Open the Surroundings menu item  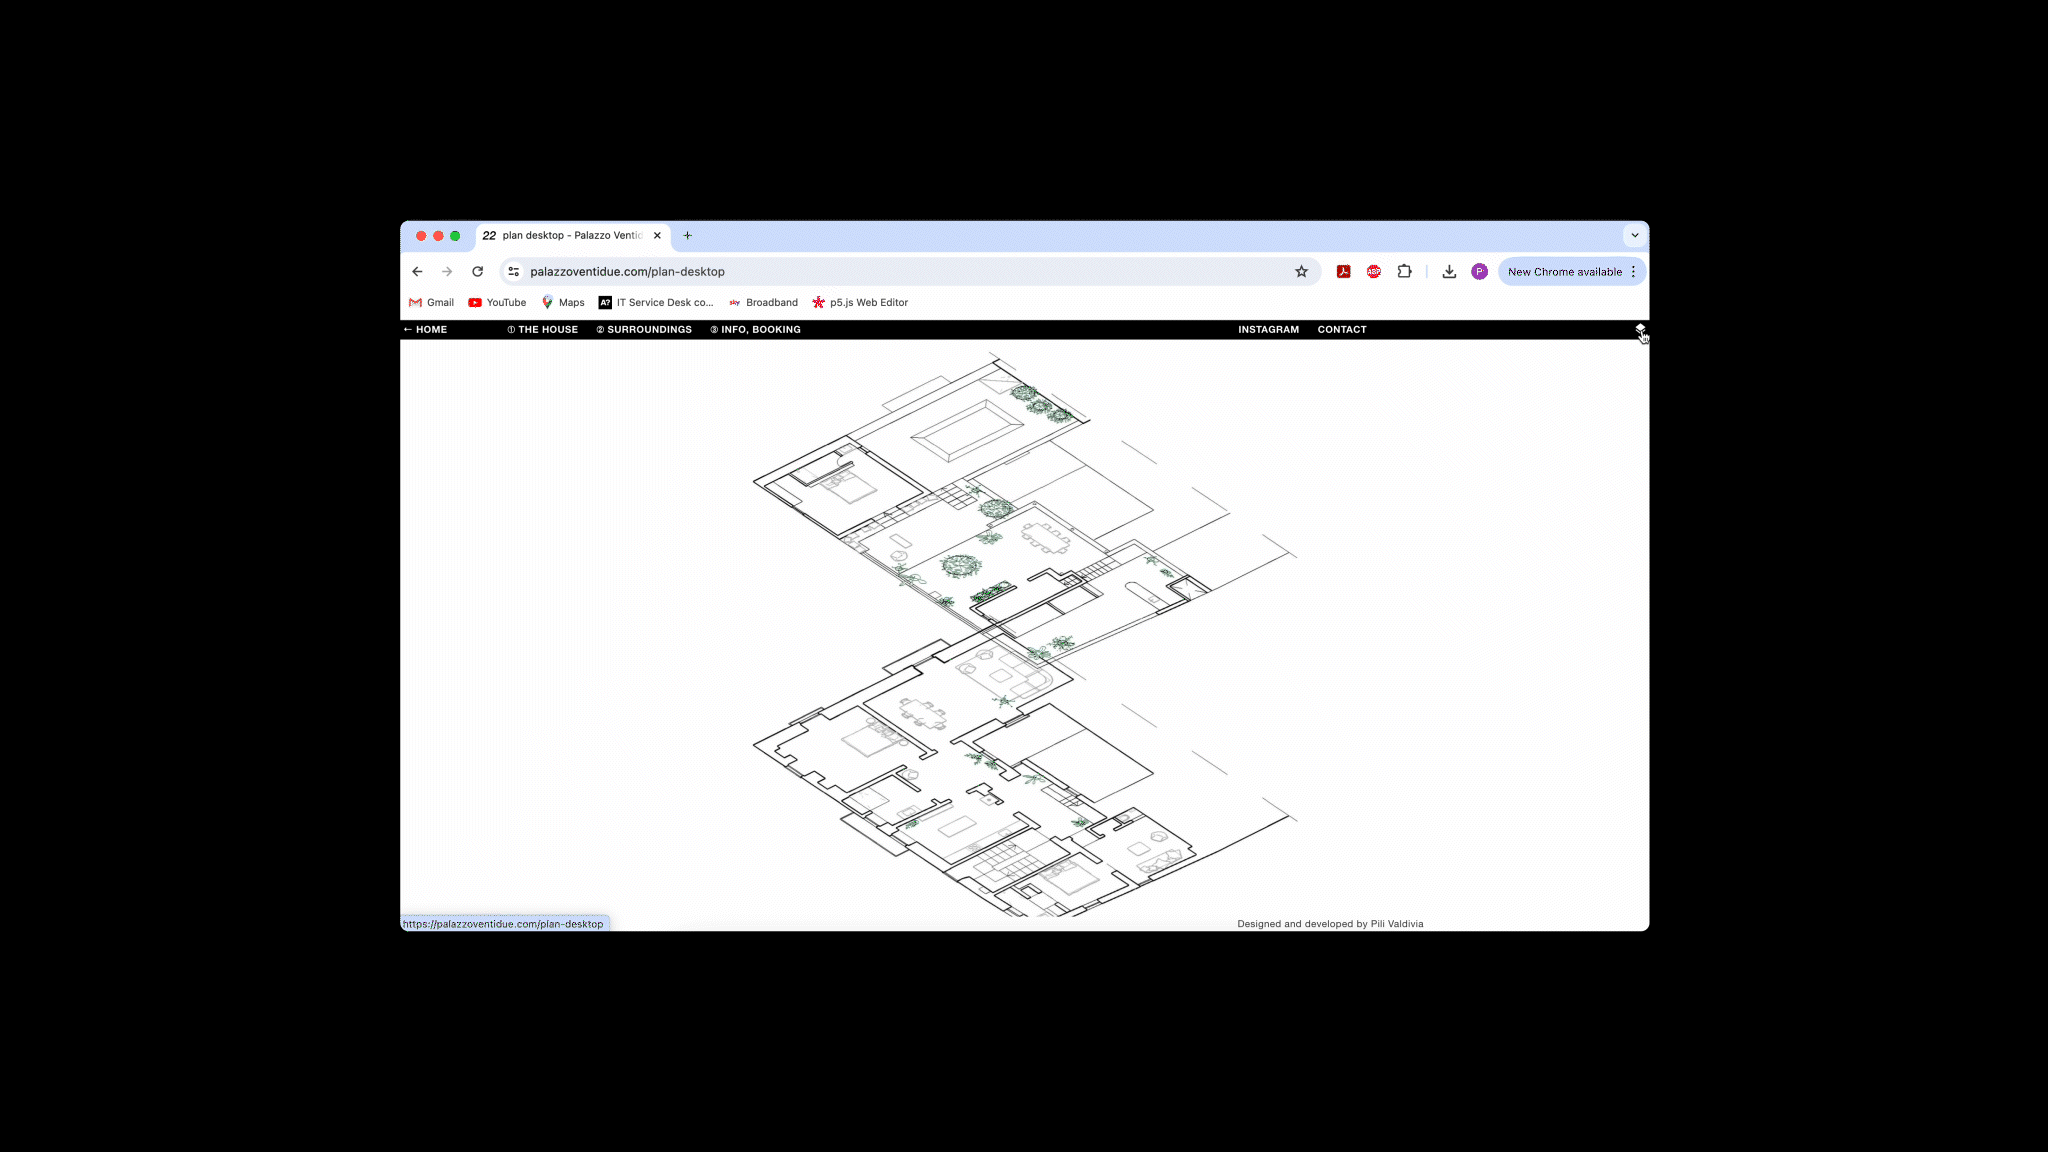point(644,329)
